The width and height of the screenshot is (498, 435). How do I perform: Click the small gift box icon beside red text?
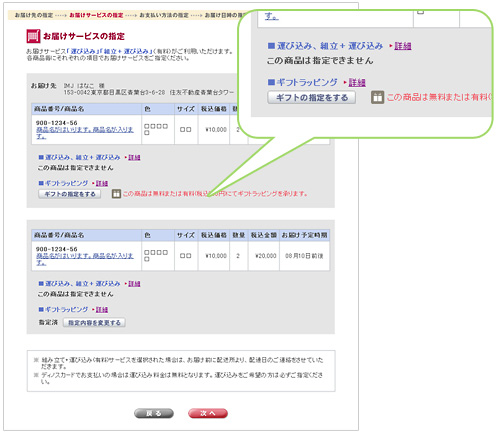(116, 194)
